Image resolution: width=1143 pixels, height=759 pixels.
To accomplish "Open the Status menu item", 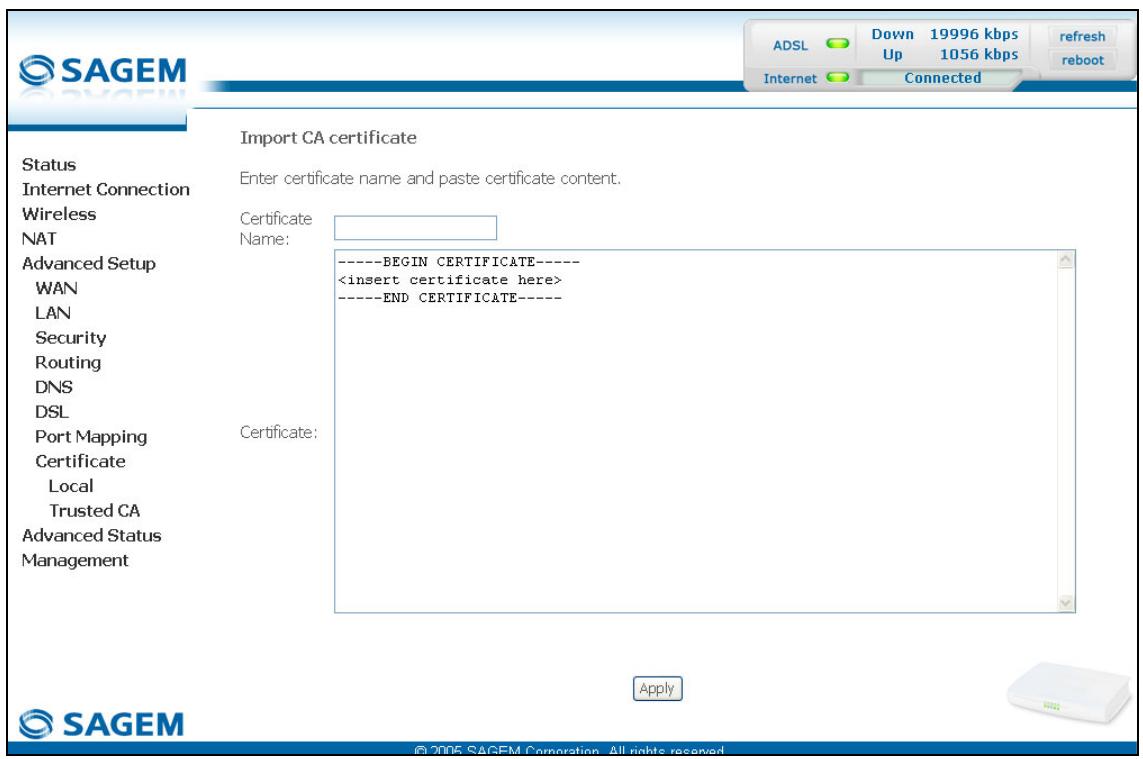I will point(49,165).
